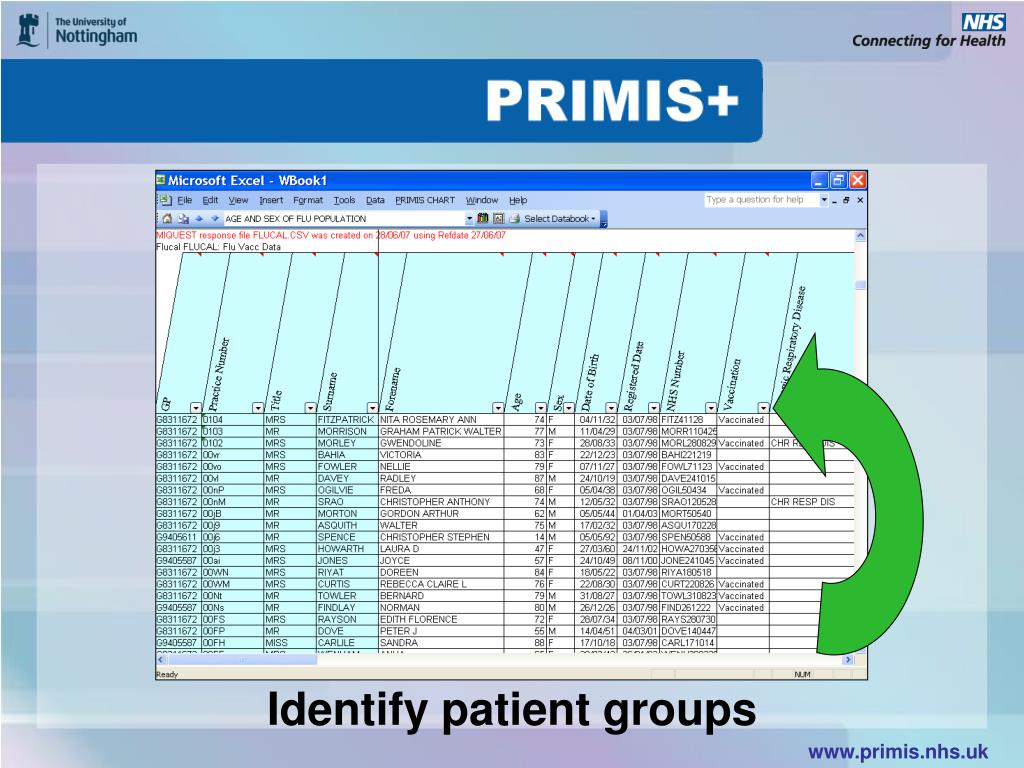1024x768 pixels.
Task: Open the Sex column filter dropdown
Action: (x=569, y=408)
